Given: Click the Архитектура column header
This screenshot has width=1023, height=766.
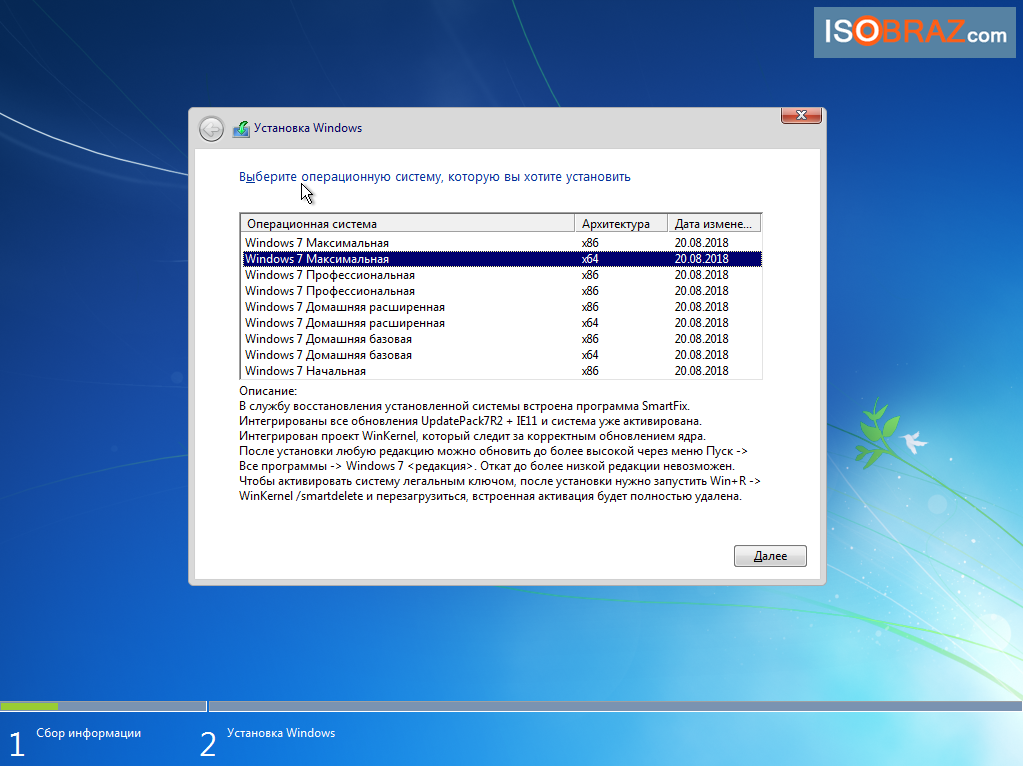Looking at the screenshot, I should pyautogui.click(x=620, y=224).
